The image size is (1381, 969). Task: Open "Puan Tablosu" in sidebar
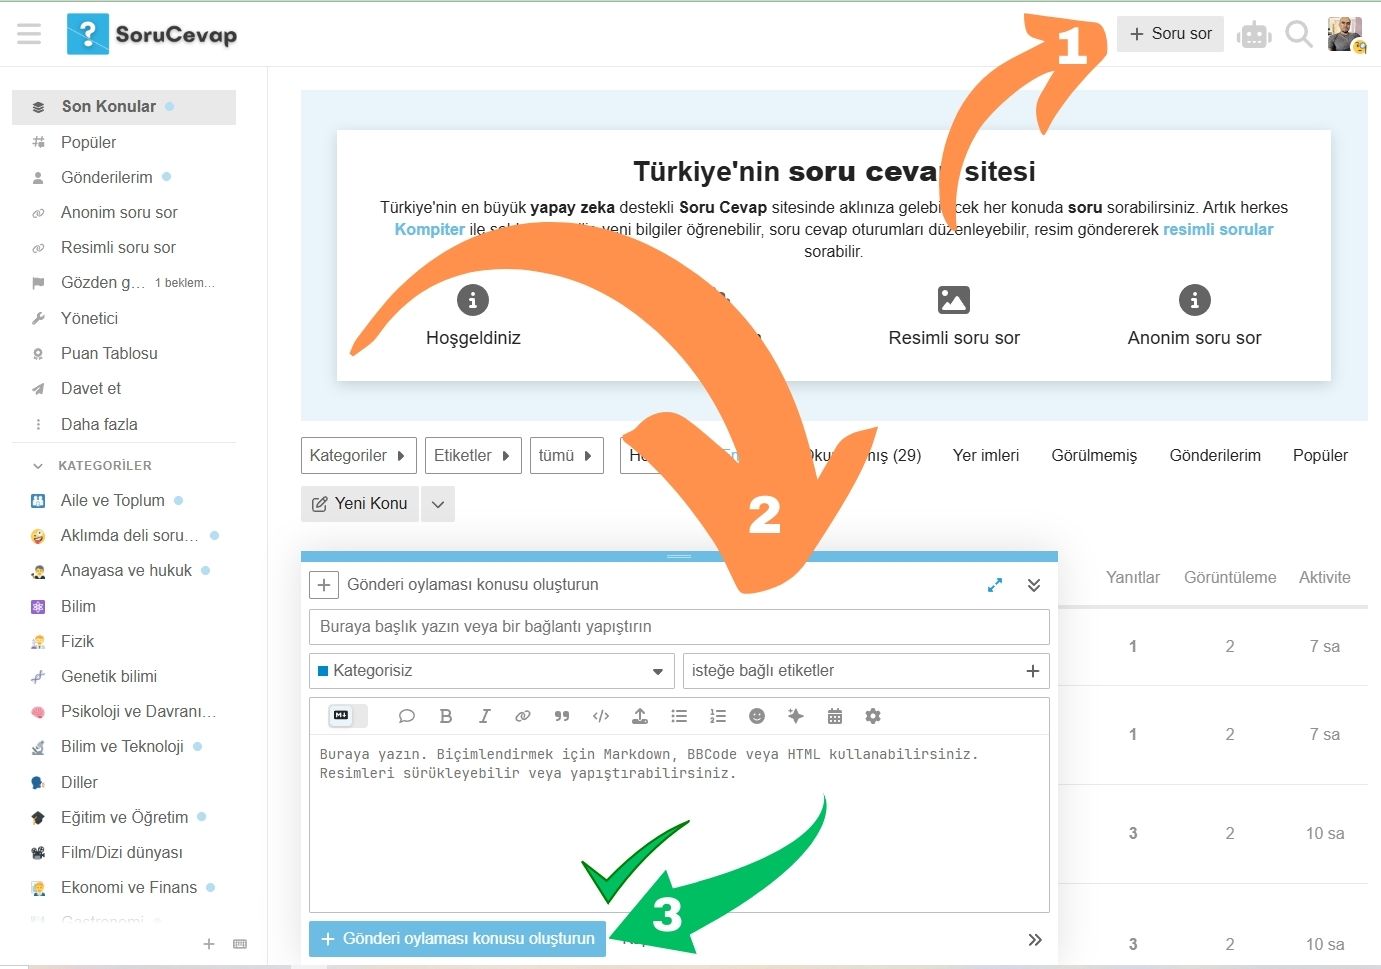[124, 353]
